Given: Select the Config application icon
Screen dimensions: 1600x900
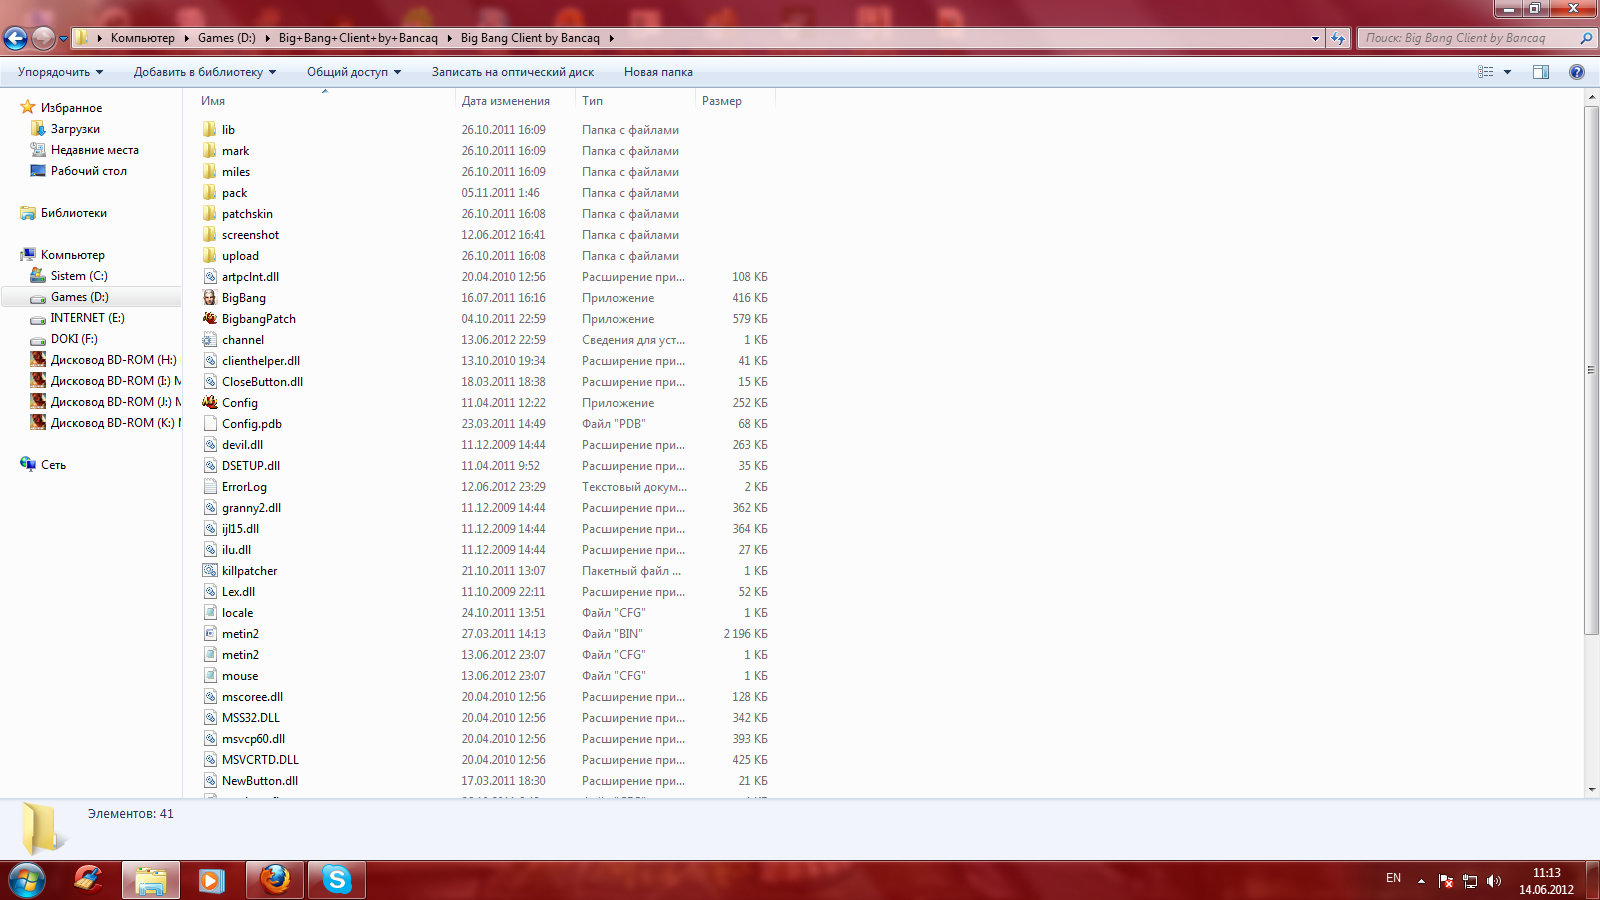Looking at the screenshot, I should point(209,403).
